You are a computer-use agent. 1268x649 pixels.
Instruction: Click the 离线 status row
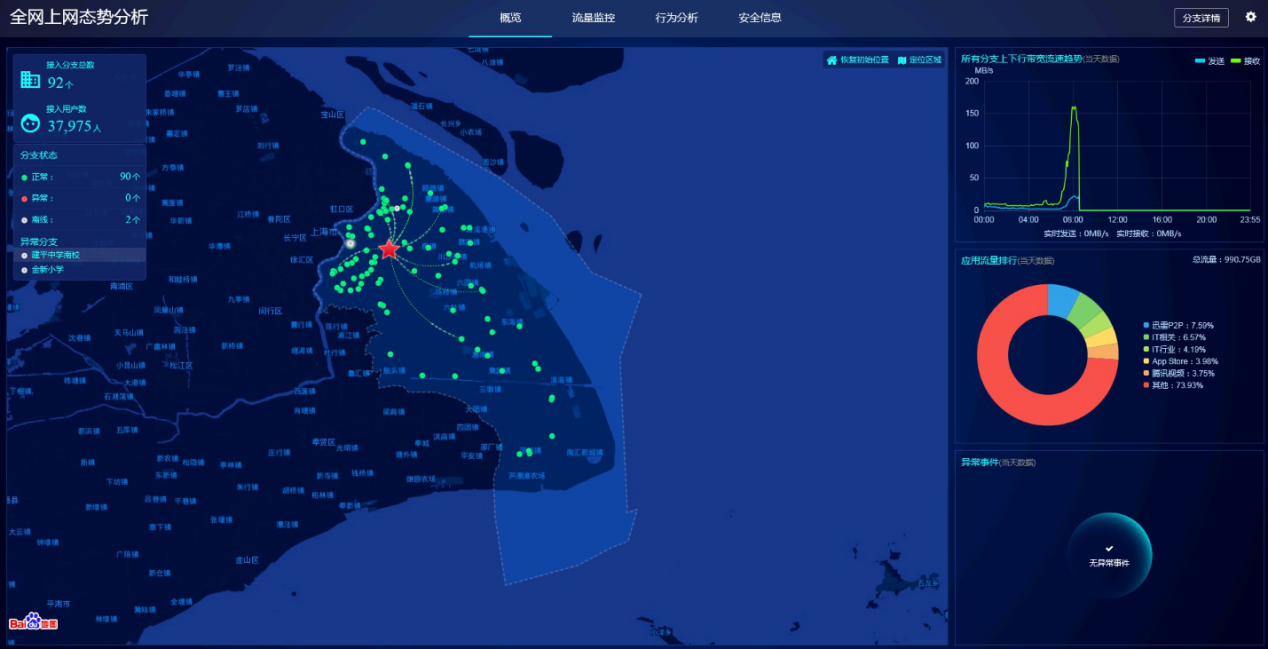coord(80,219)
